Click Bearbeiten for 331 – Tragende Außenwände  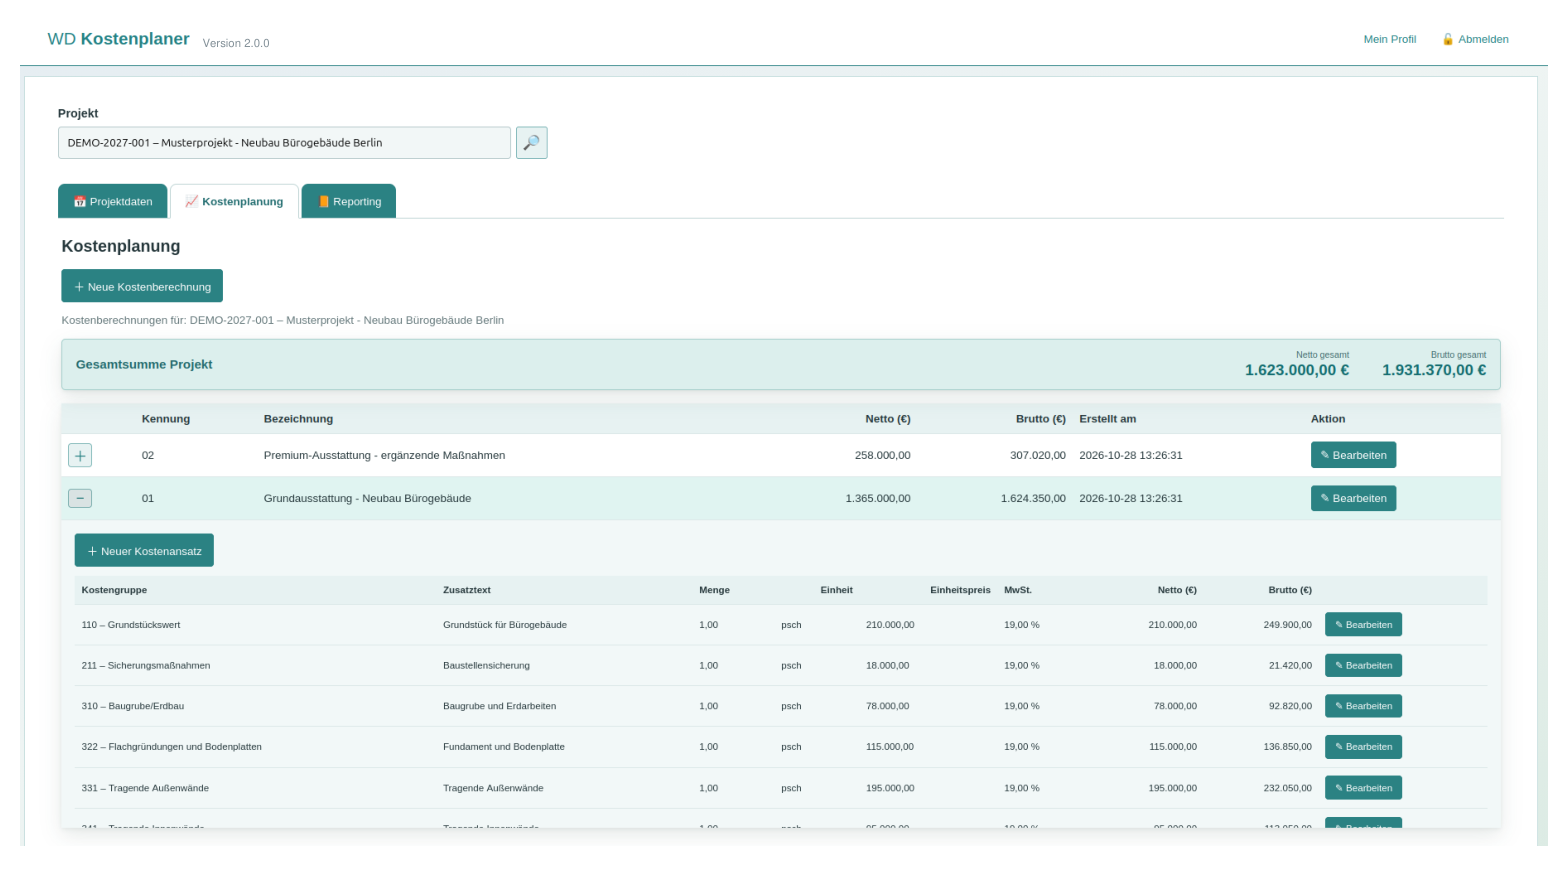coord(1363,788)
